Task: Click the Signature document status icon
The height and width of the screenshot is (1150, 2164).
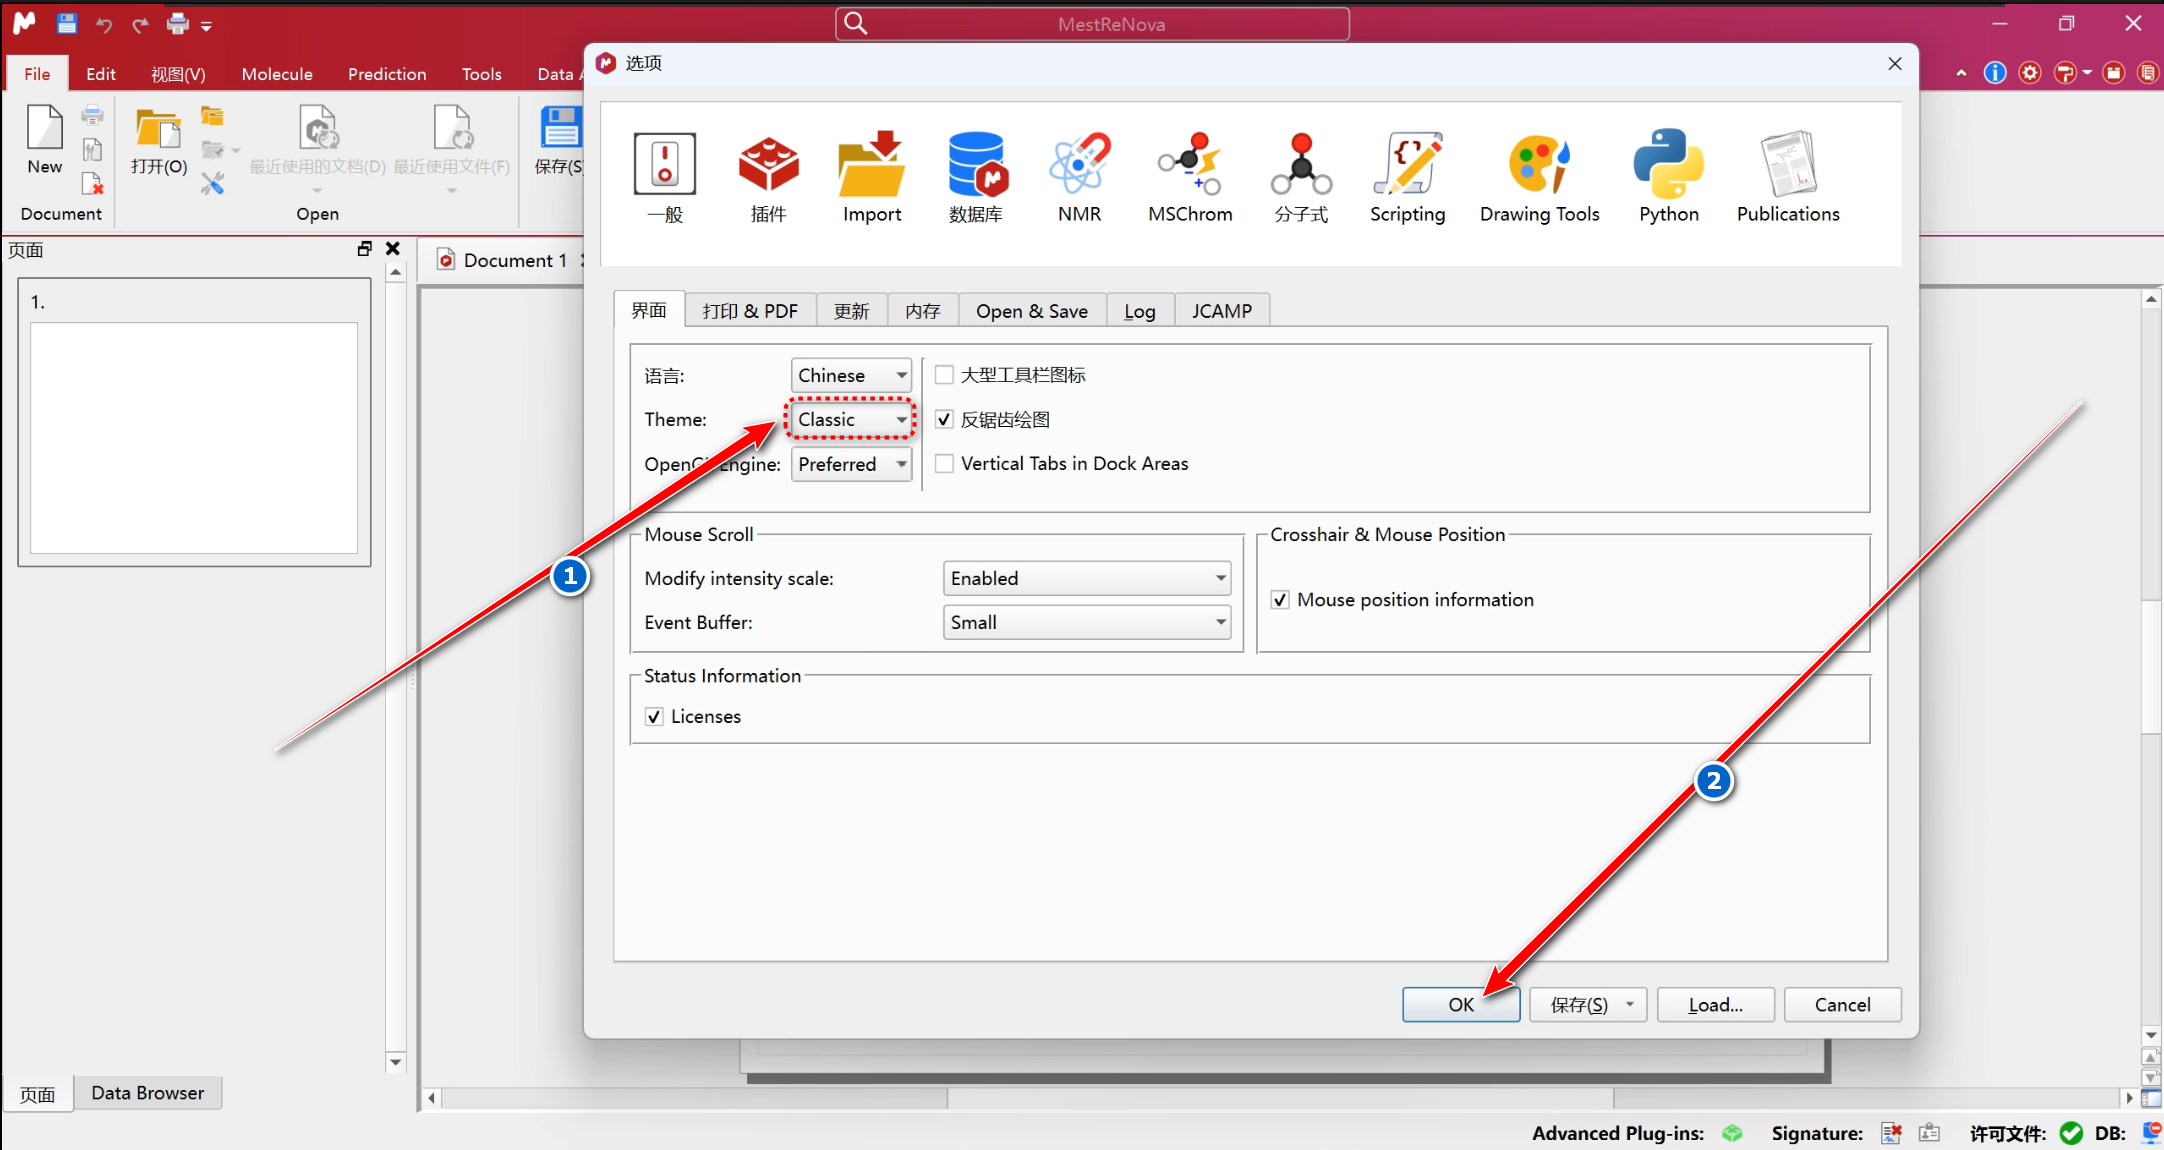Action: click(1892, 1133)
